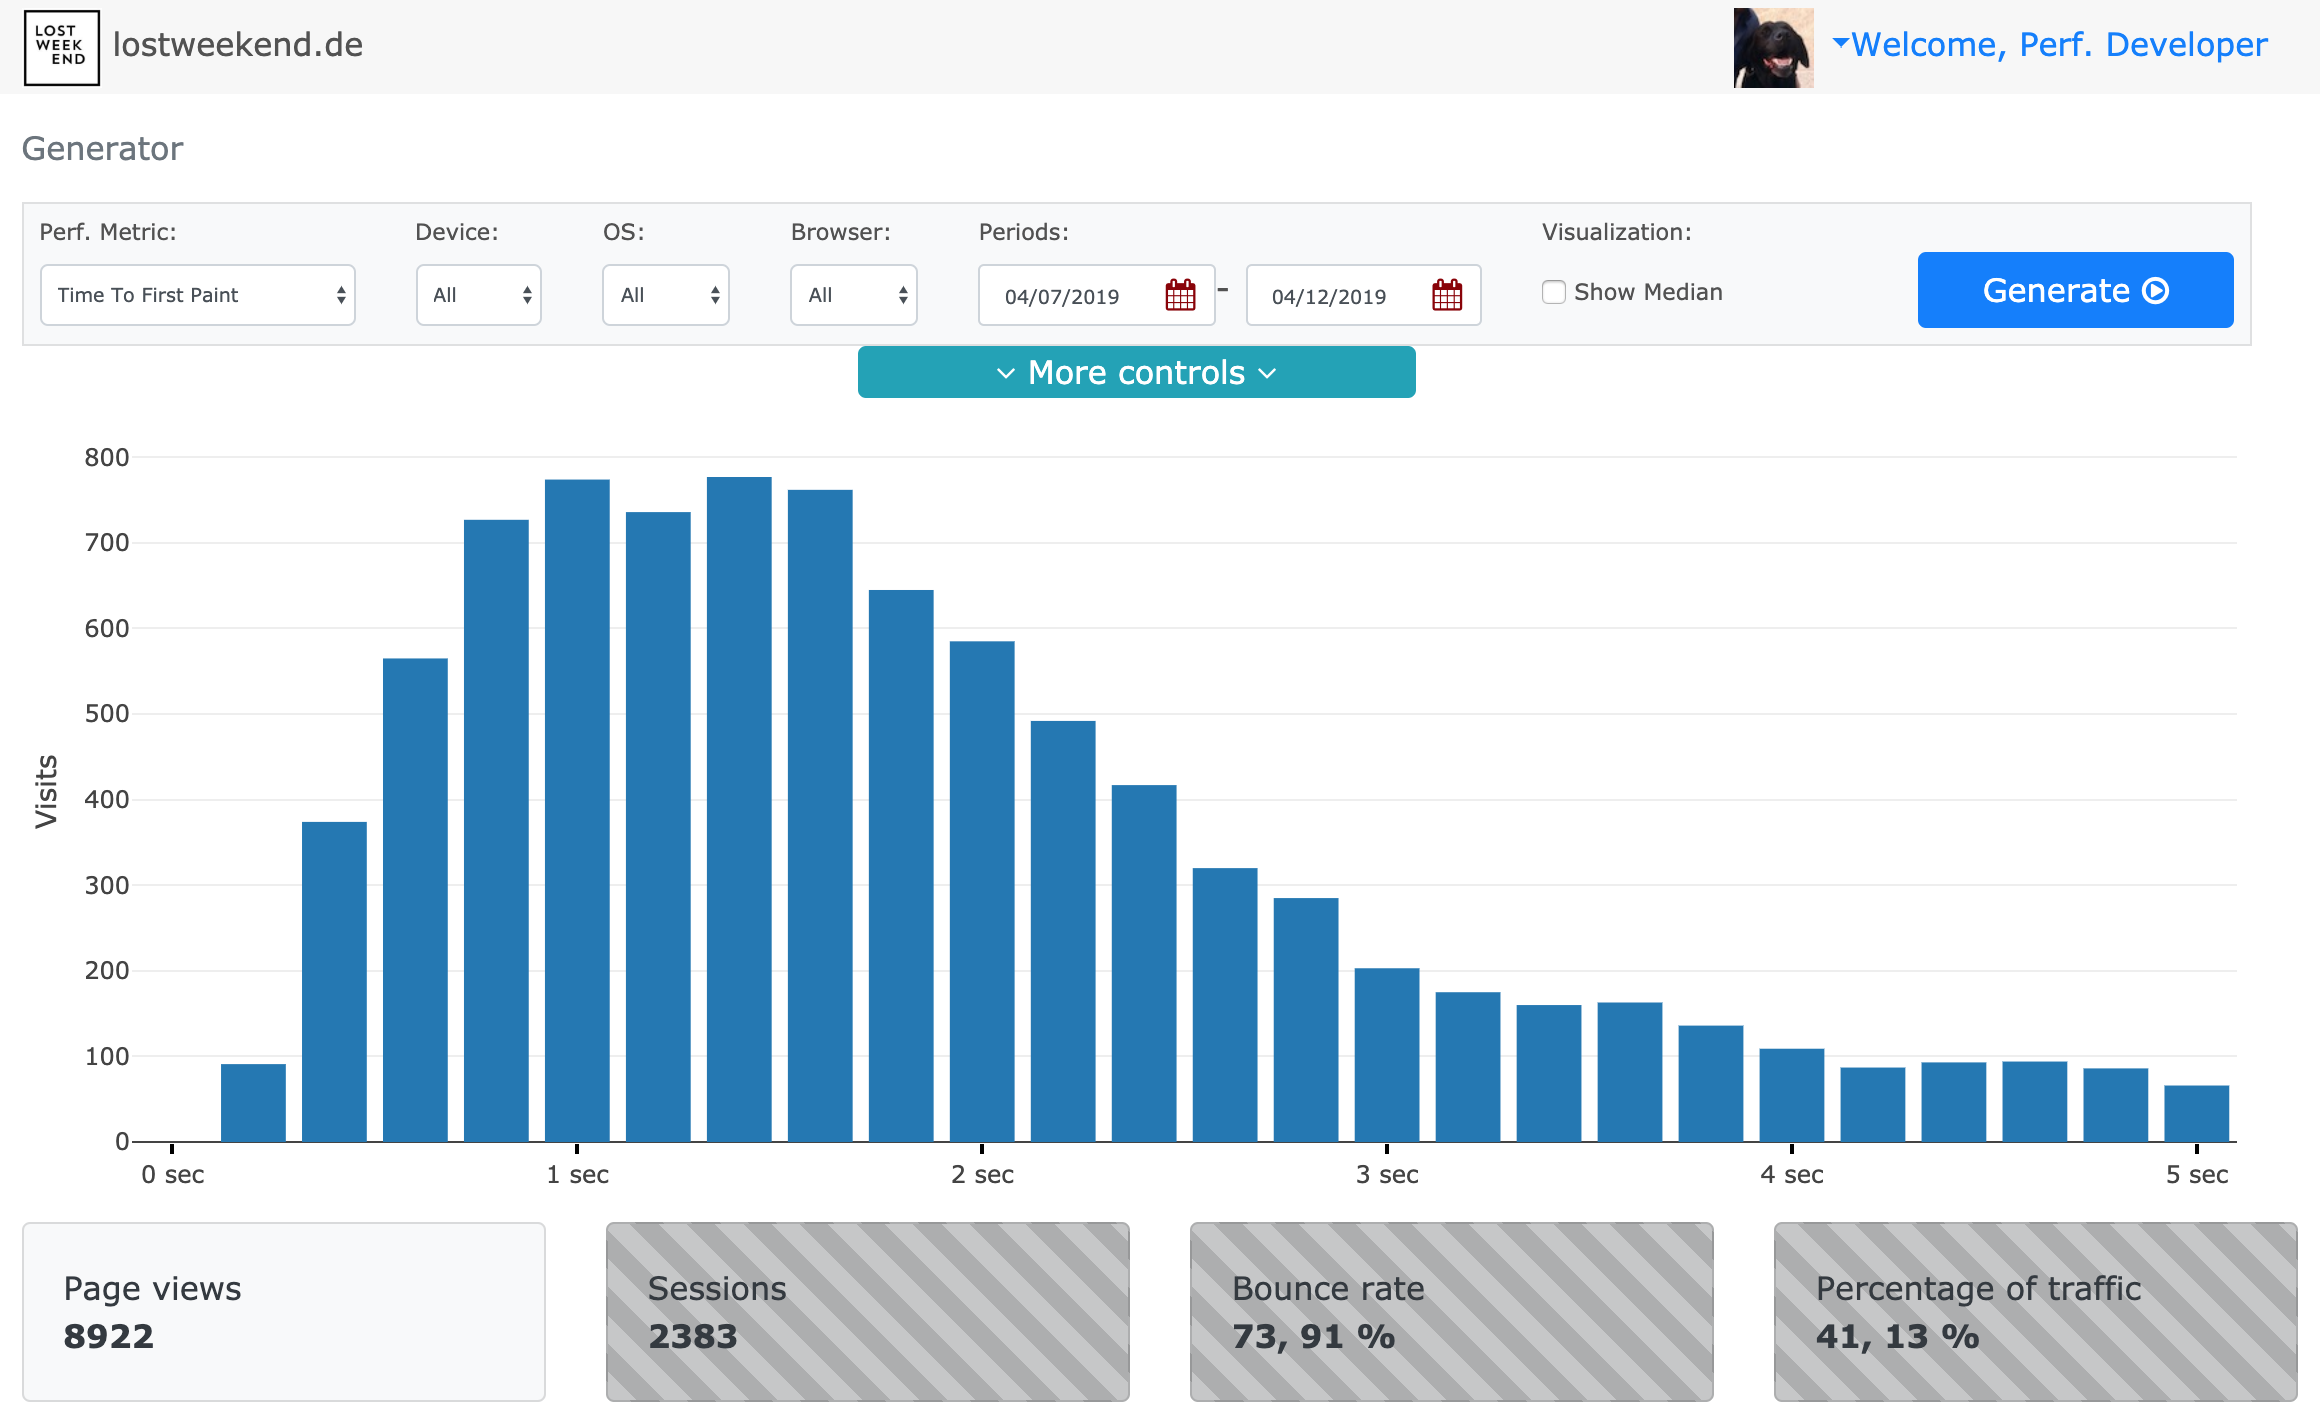The height and width of the screenshot is (1414, 2320).
Task: Click in the 04/12/2019 end date field
Action: 1329,296
